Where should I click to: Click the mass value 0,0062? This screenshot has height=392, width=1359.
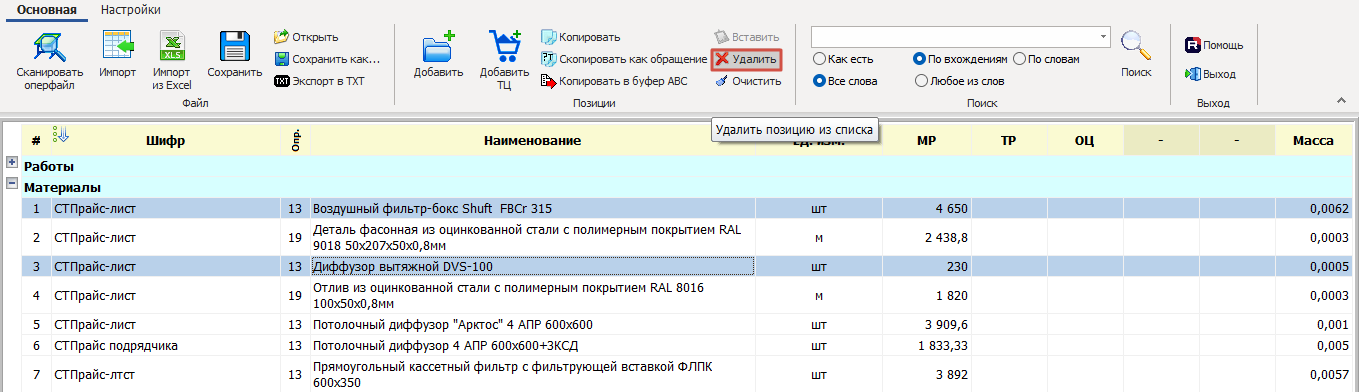(1327, 209)
